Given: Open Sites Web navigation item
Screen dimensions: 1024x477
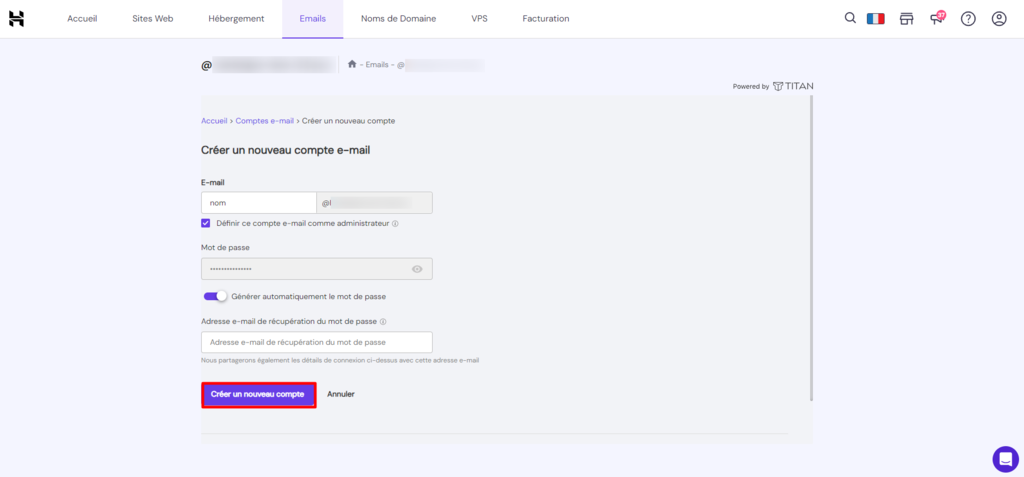Looking at the screenshot, I should pos(153,19).
